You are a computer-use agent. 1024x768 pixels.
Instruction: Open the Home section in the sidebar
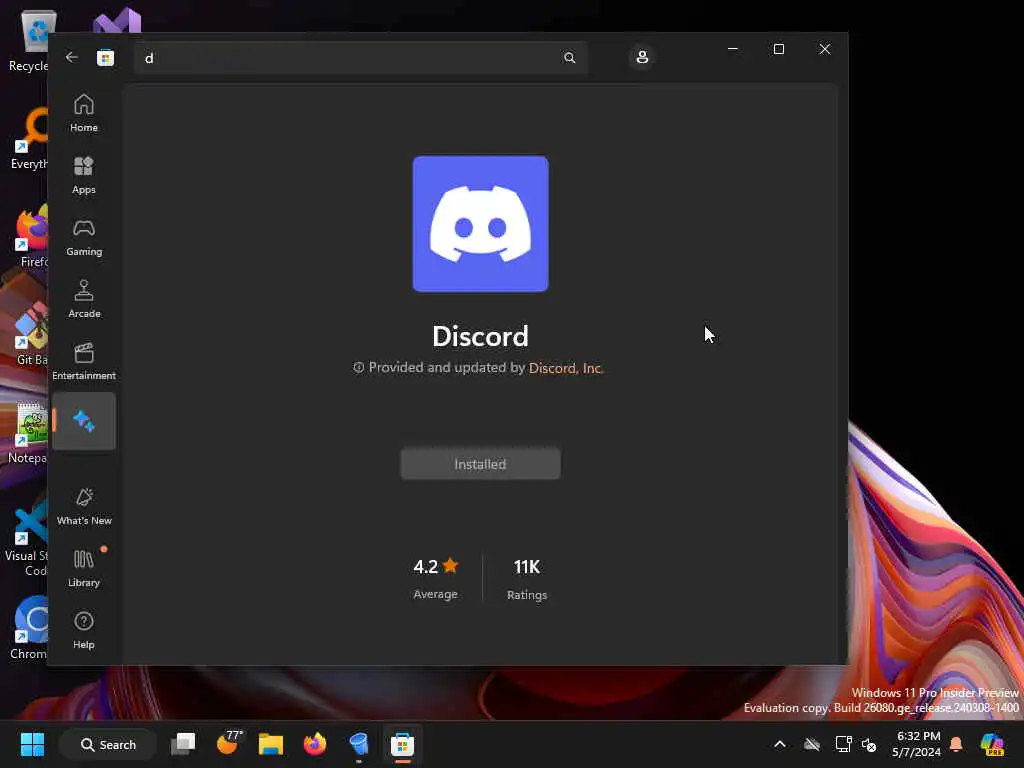(84, 113)
